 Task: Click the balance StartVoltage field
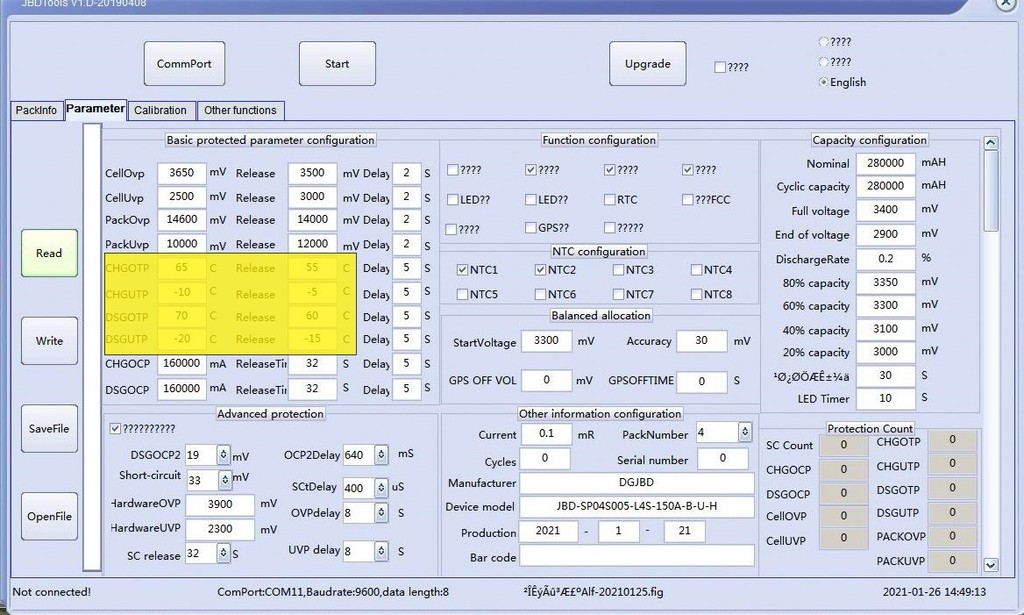point(546,341)
